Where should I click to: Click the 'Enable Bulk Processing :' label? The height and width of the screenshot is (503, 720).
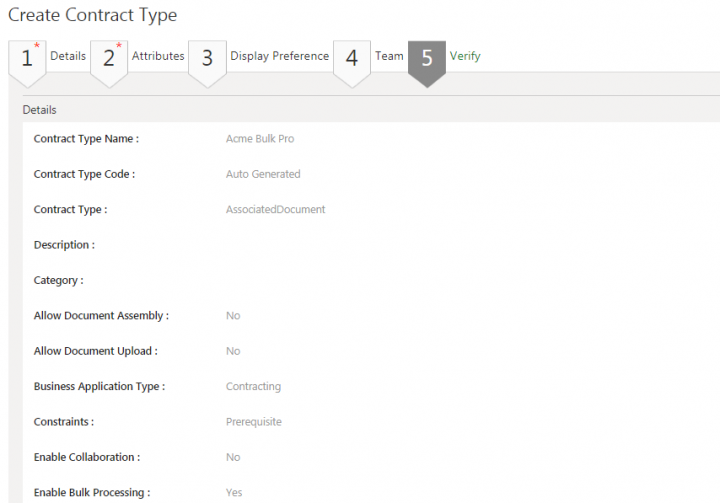[x=92, y=492]
